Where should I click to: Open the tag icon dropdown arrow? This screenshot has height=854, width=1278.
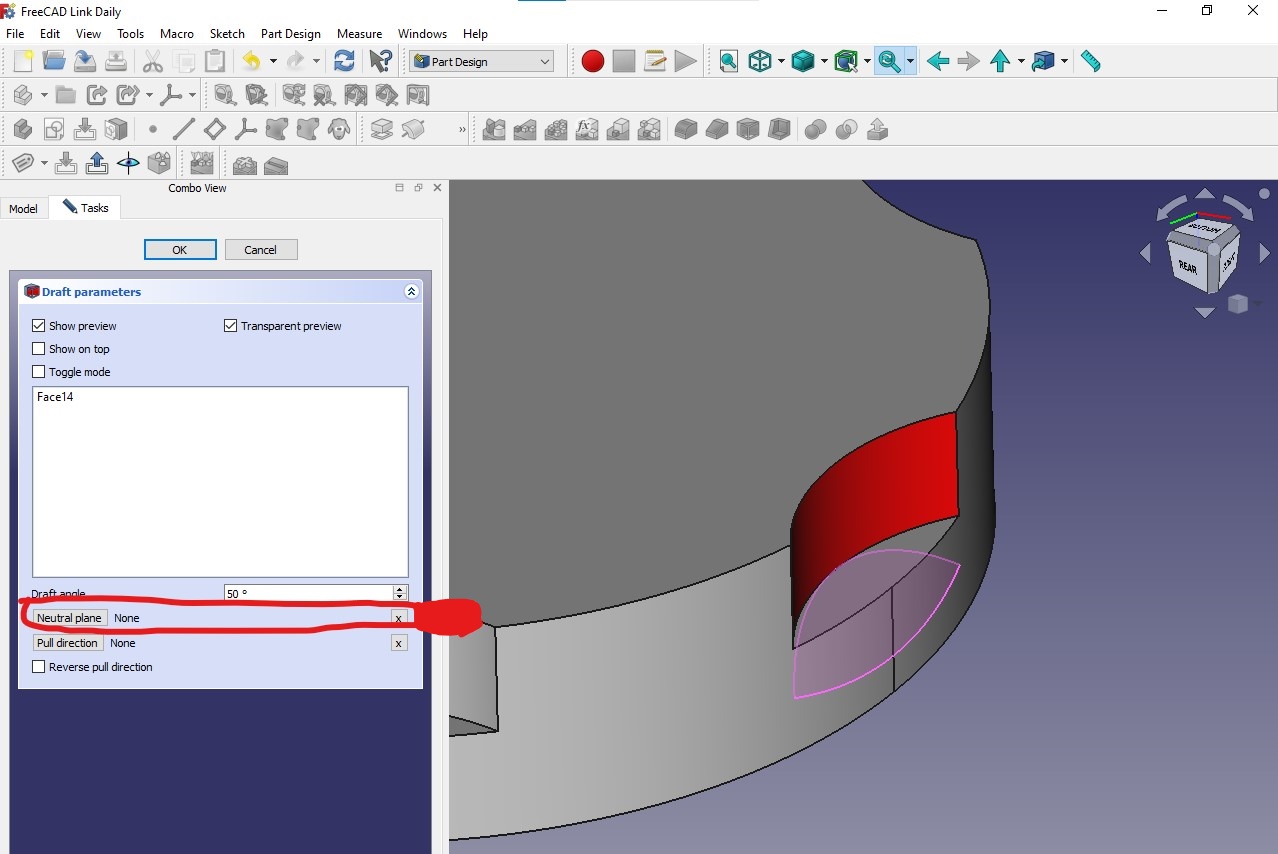(x=43, y=163)
